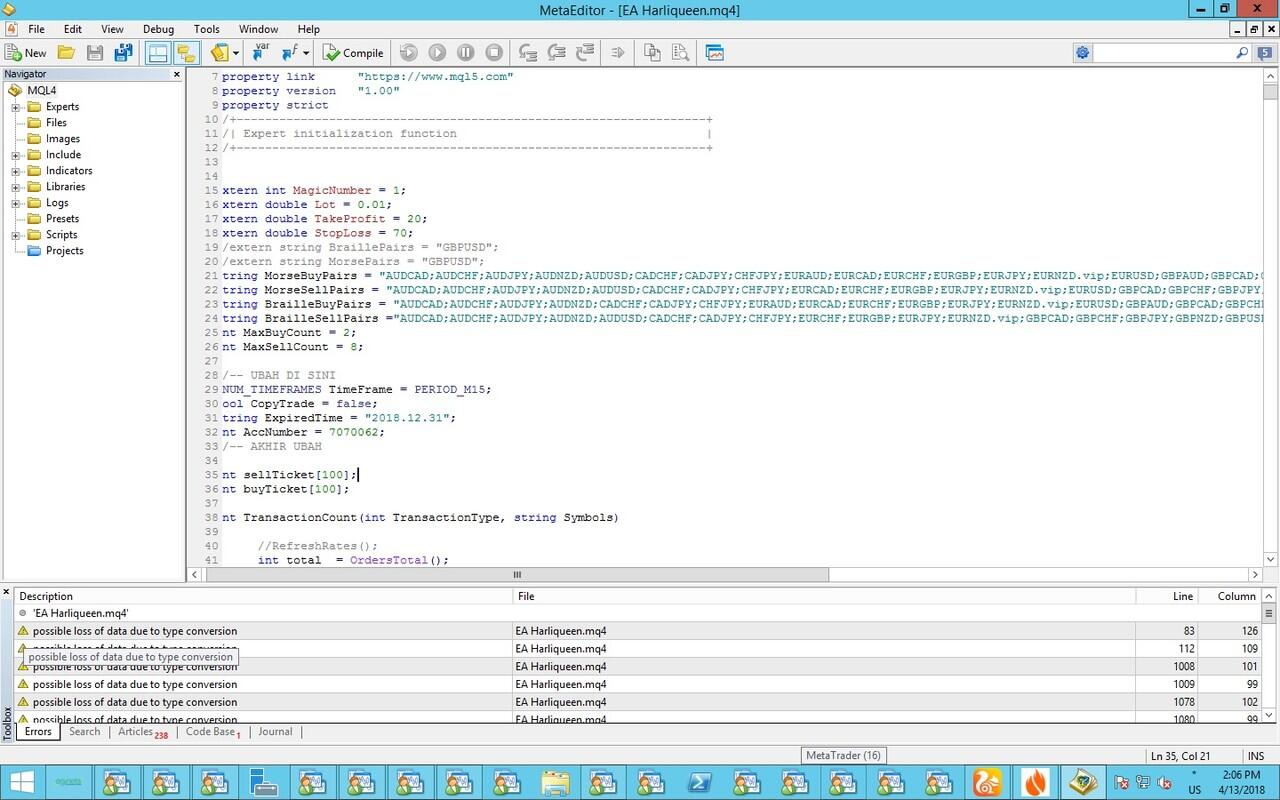The width and height of the screenshot is (1280, 800).
Task: Click the code editor horizontal scrollbar thumb
Action: [x=517, y=575]
